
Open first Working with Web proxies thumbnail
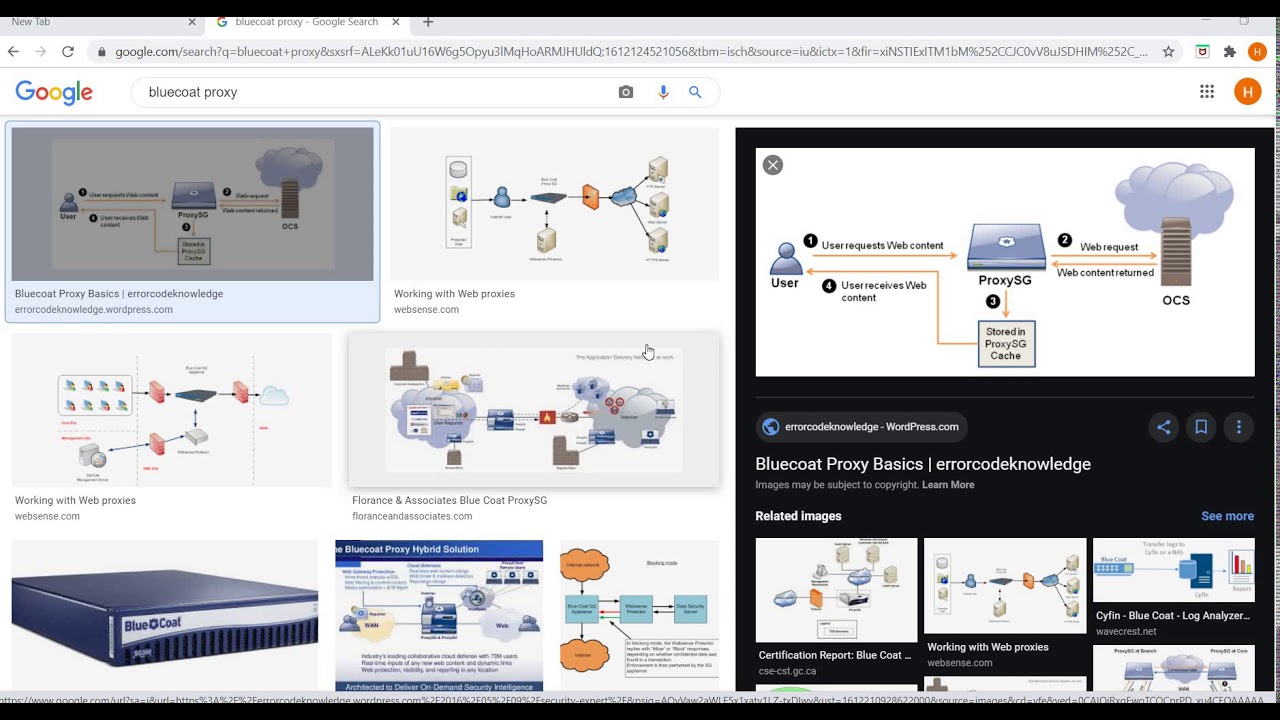[555, 204]
